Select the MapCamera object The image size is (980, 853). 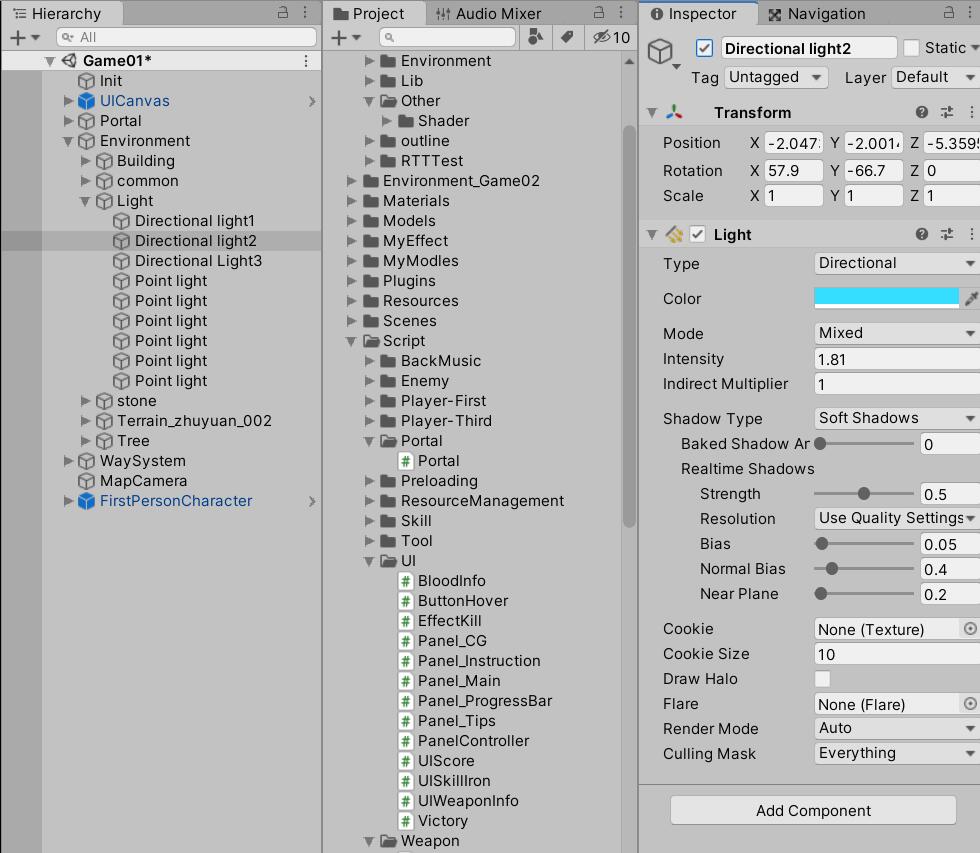click(x=143, y=481)
